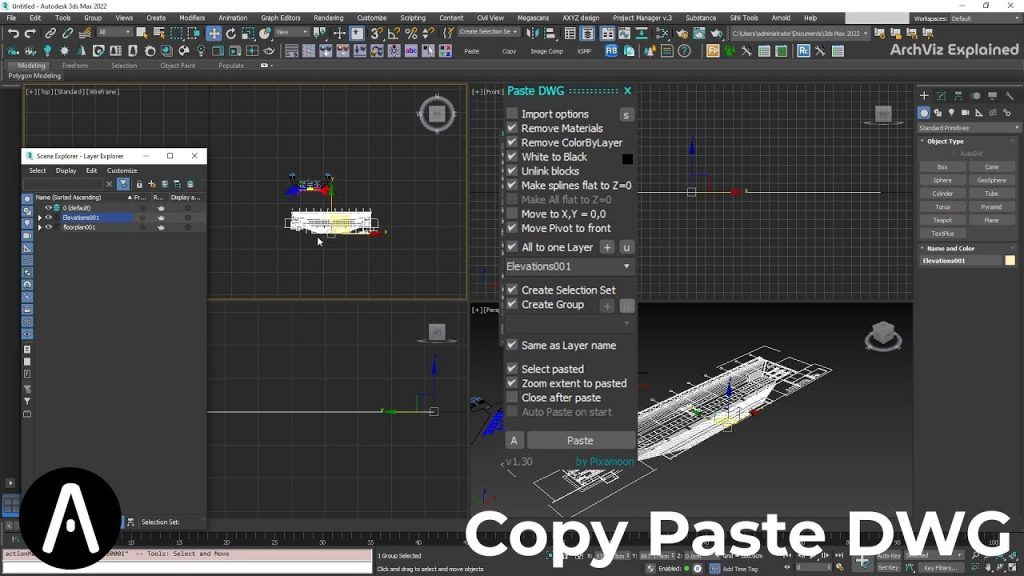Click the blue RB toolbar icon

pyautogui.click(x=611, y=50)
